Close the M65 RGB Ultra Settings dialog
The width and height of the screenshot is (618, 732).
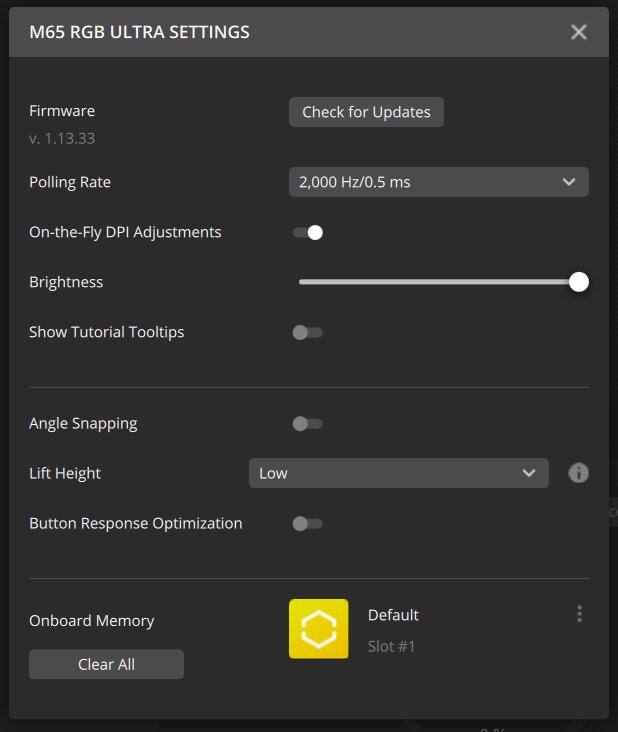click(578, 32)
